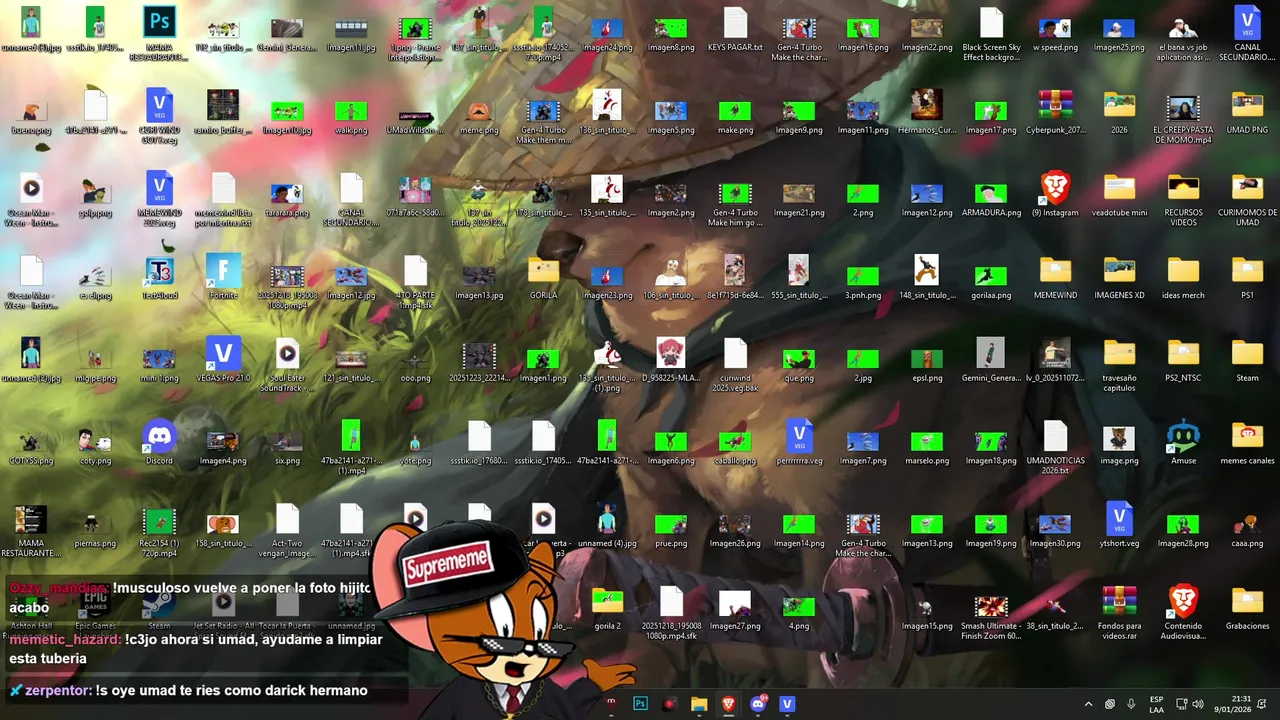1280x720 pixels.
Task: Select the (9) Instagram Brave shortcut
Action: [1055, 194]
